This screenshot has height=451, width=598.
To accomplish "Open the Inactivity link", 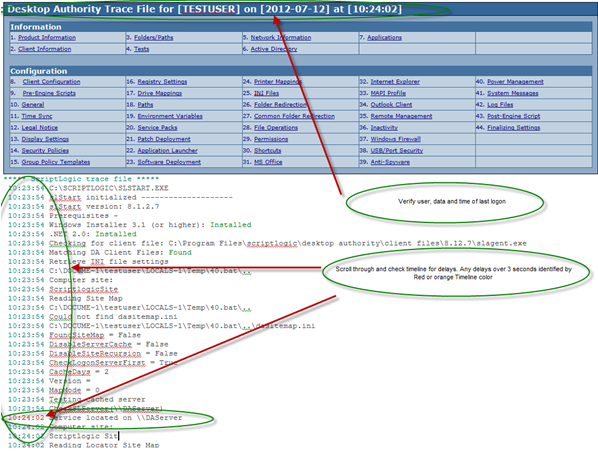I will coord(384,127).
